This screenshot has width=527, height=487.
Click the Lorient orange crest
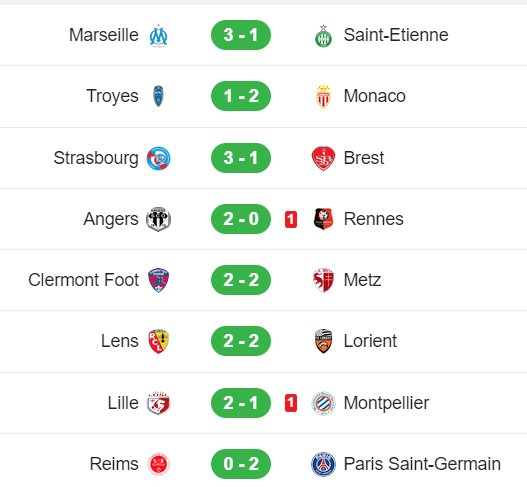coord(323,341)
